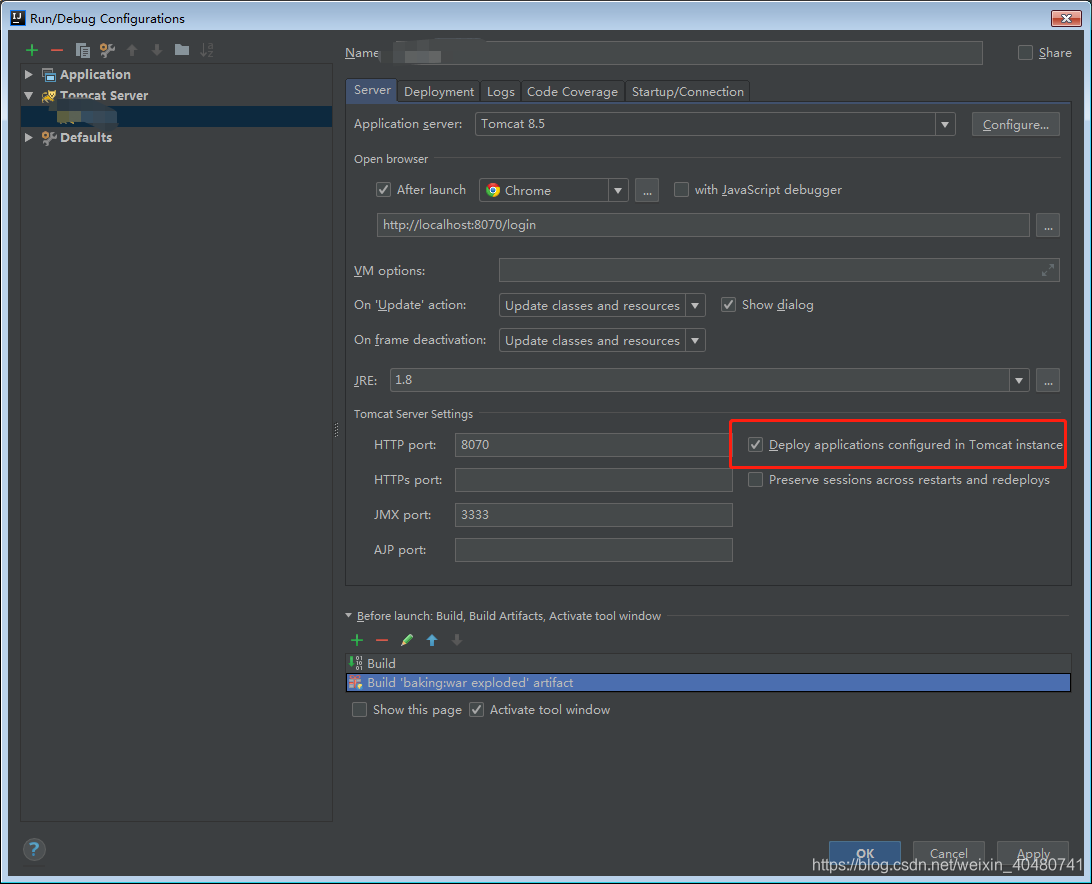Copy configuration icon in left toolbar
1092x884 pixels.
pyautogui.click(x=82, y=50)
